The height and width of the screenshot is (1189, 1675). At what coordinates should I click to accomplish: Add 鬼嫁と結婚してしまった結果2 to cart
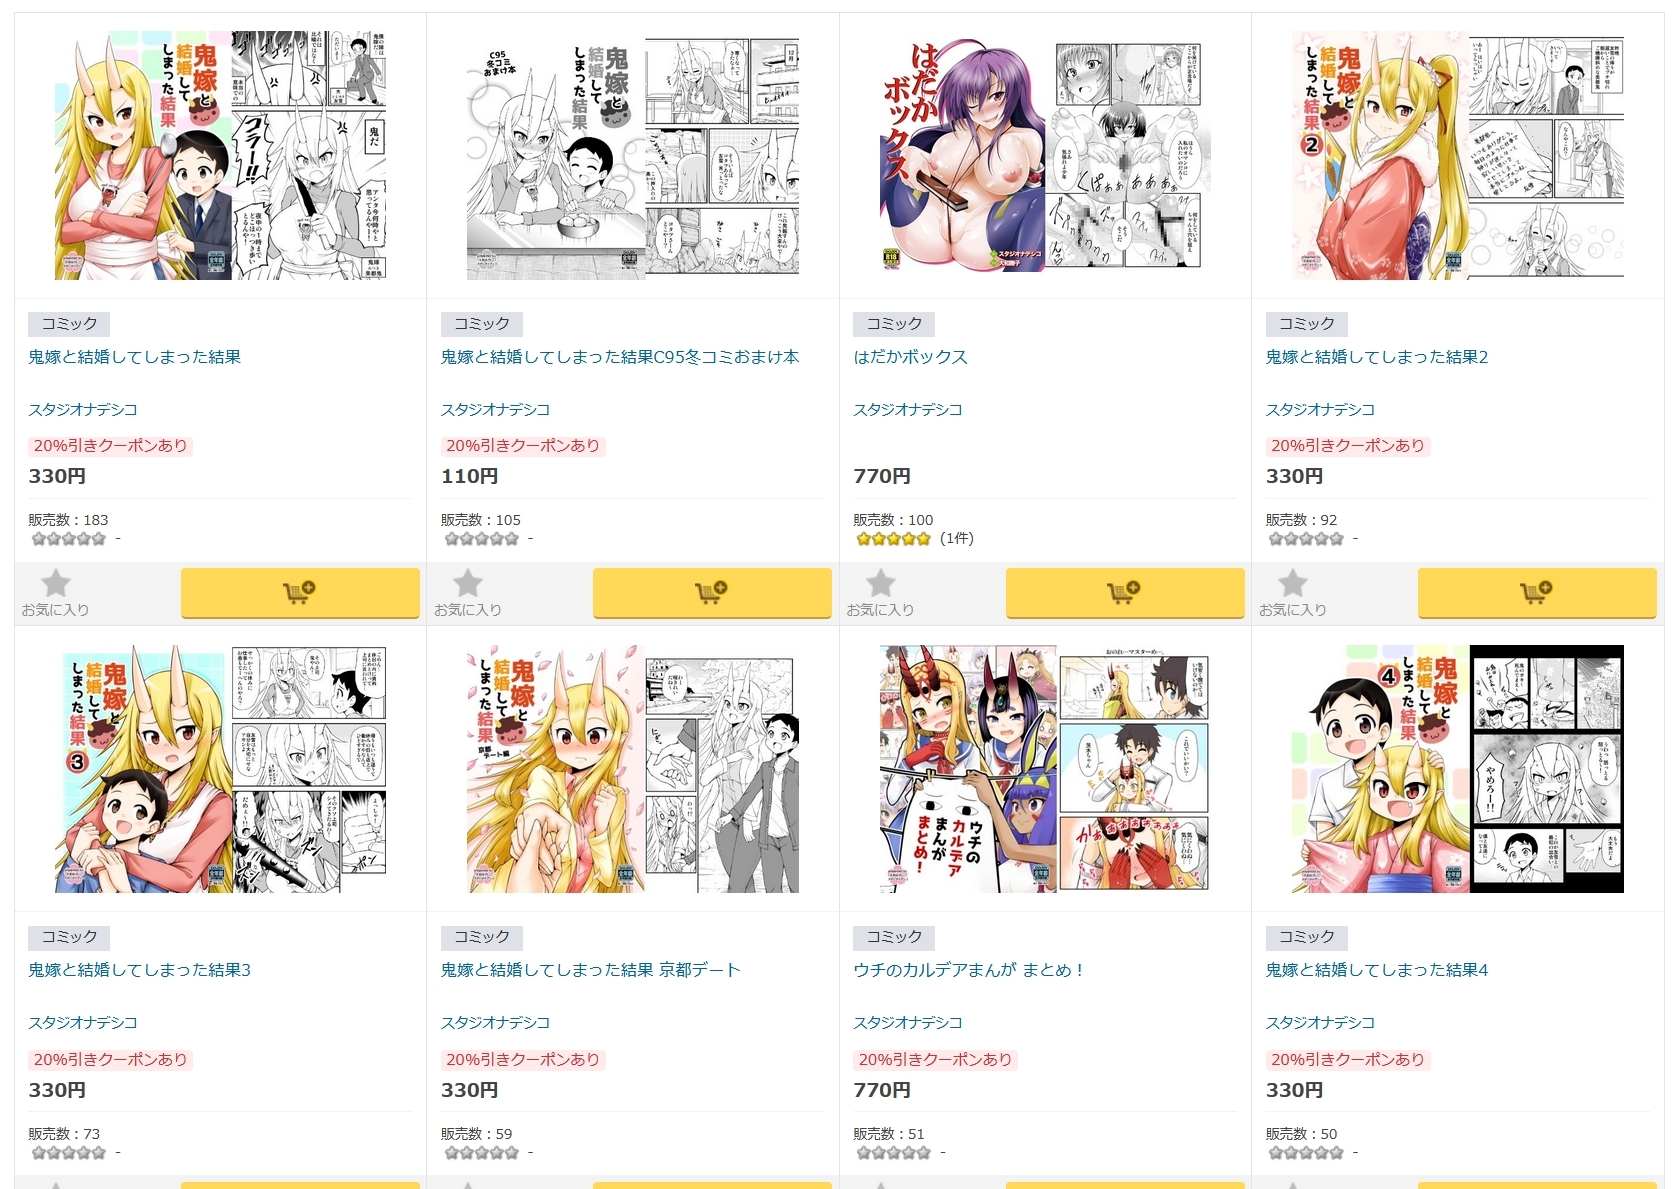1537,593
